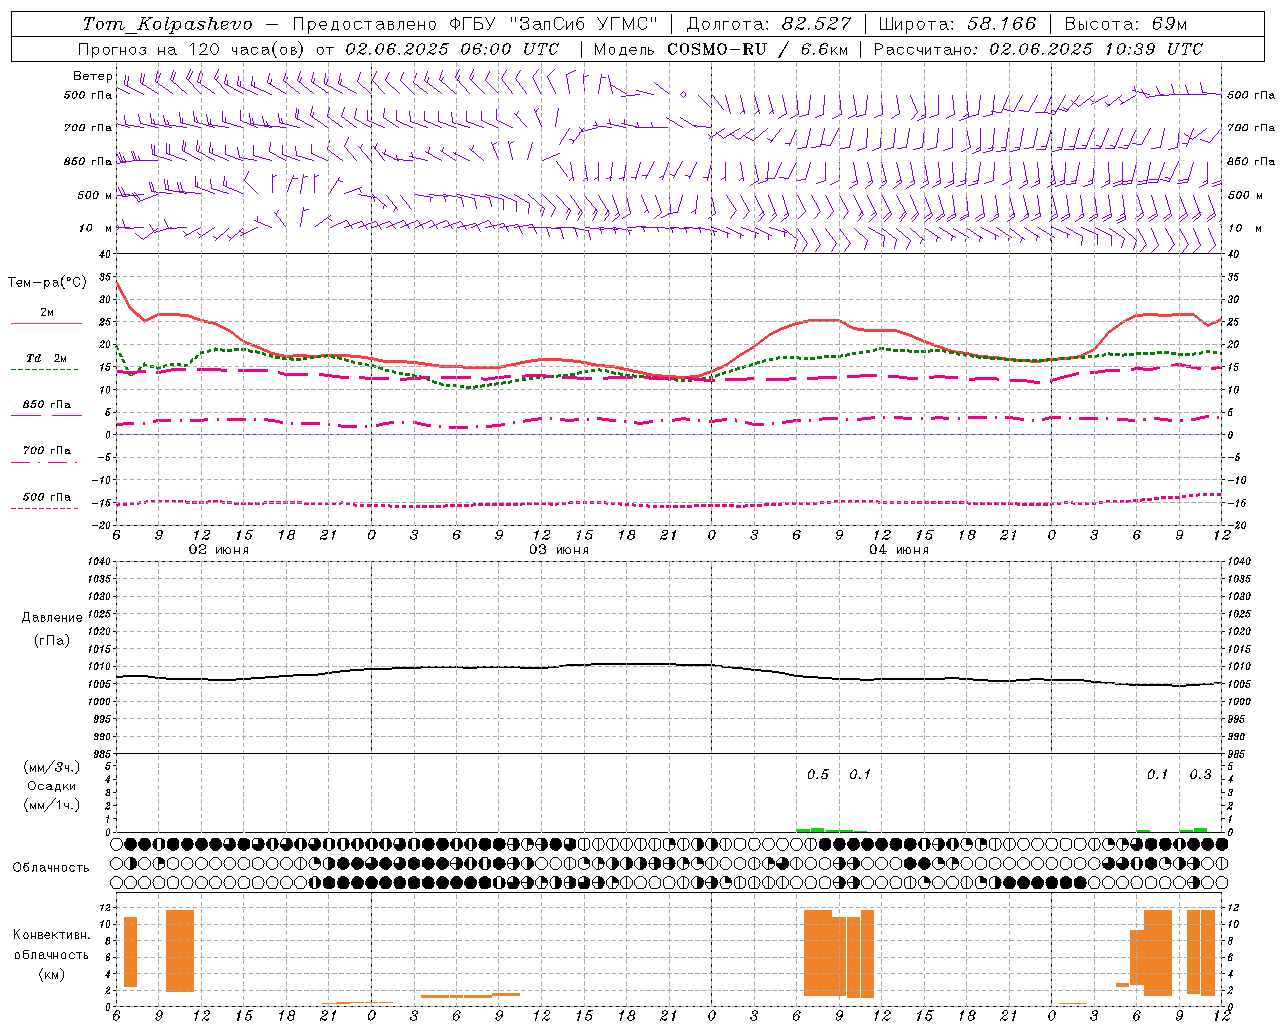Click the Tom_Kolpashevo station title
This screenshot has height=1024, width=1280.
click(167, 24)
